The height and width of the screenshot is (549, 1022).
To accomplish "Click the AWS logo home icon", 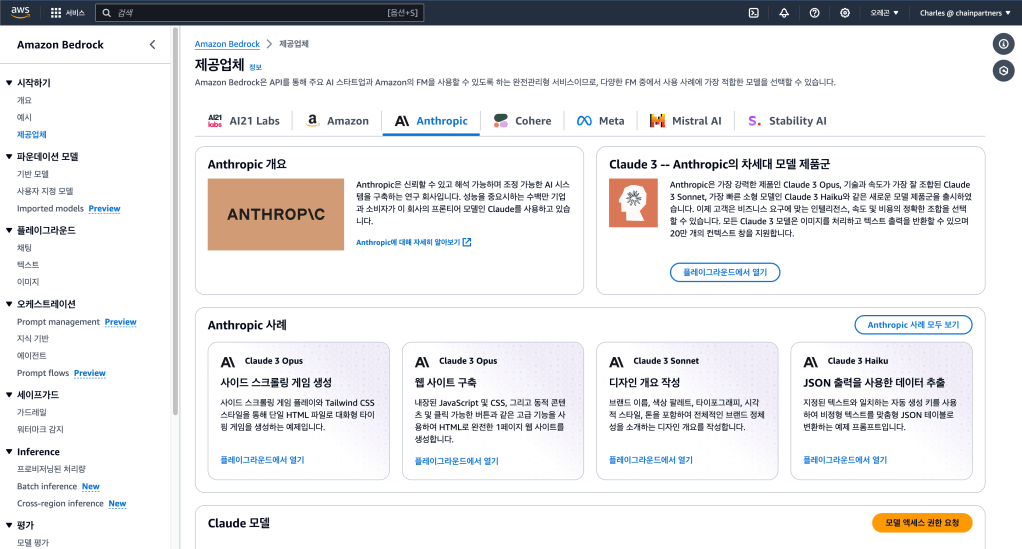I will [x=20, y=12].
